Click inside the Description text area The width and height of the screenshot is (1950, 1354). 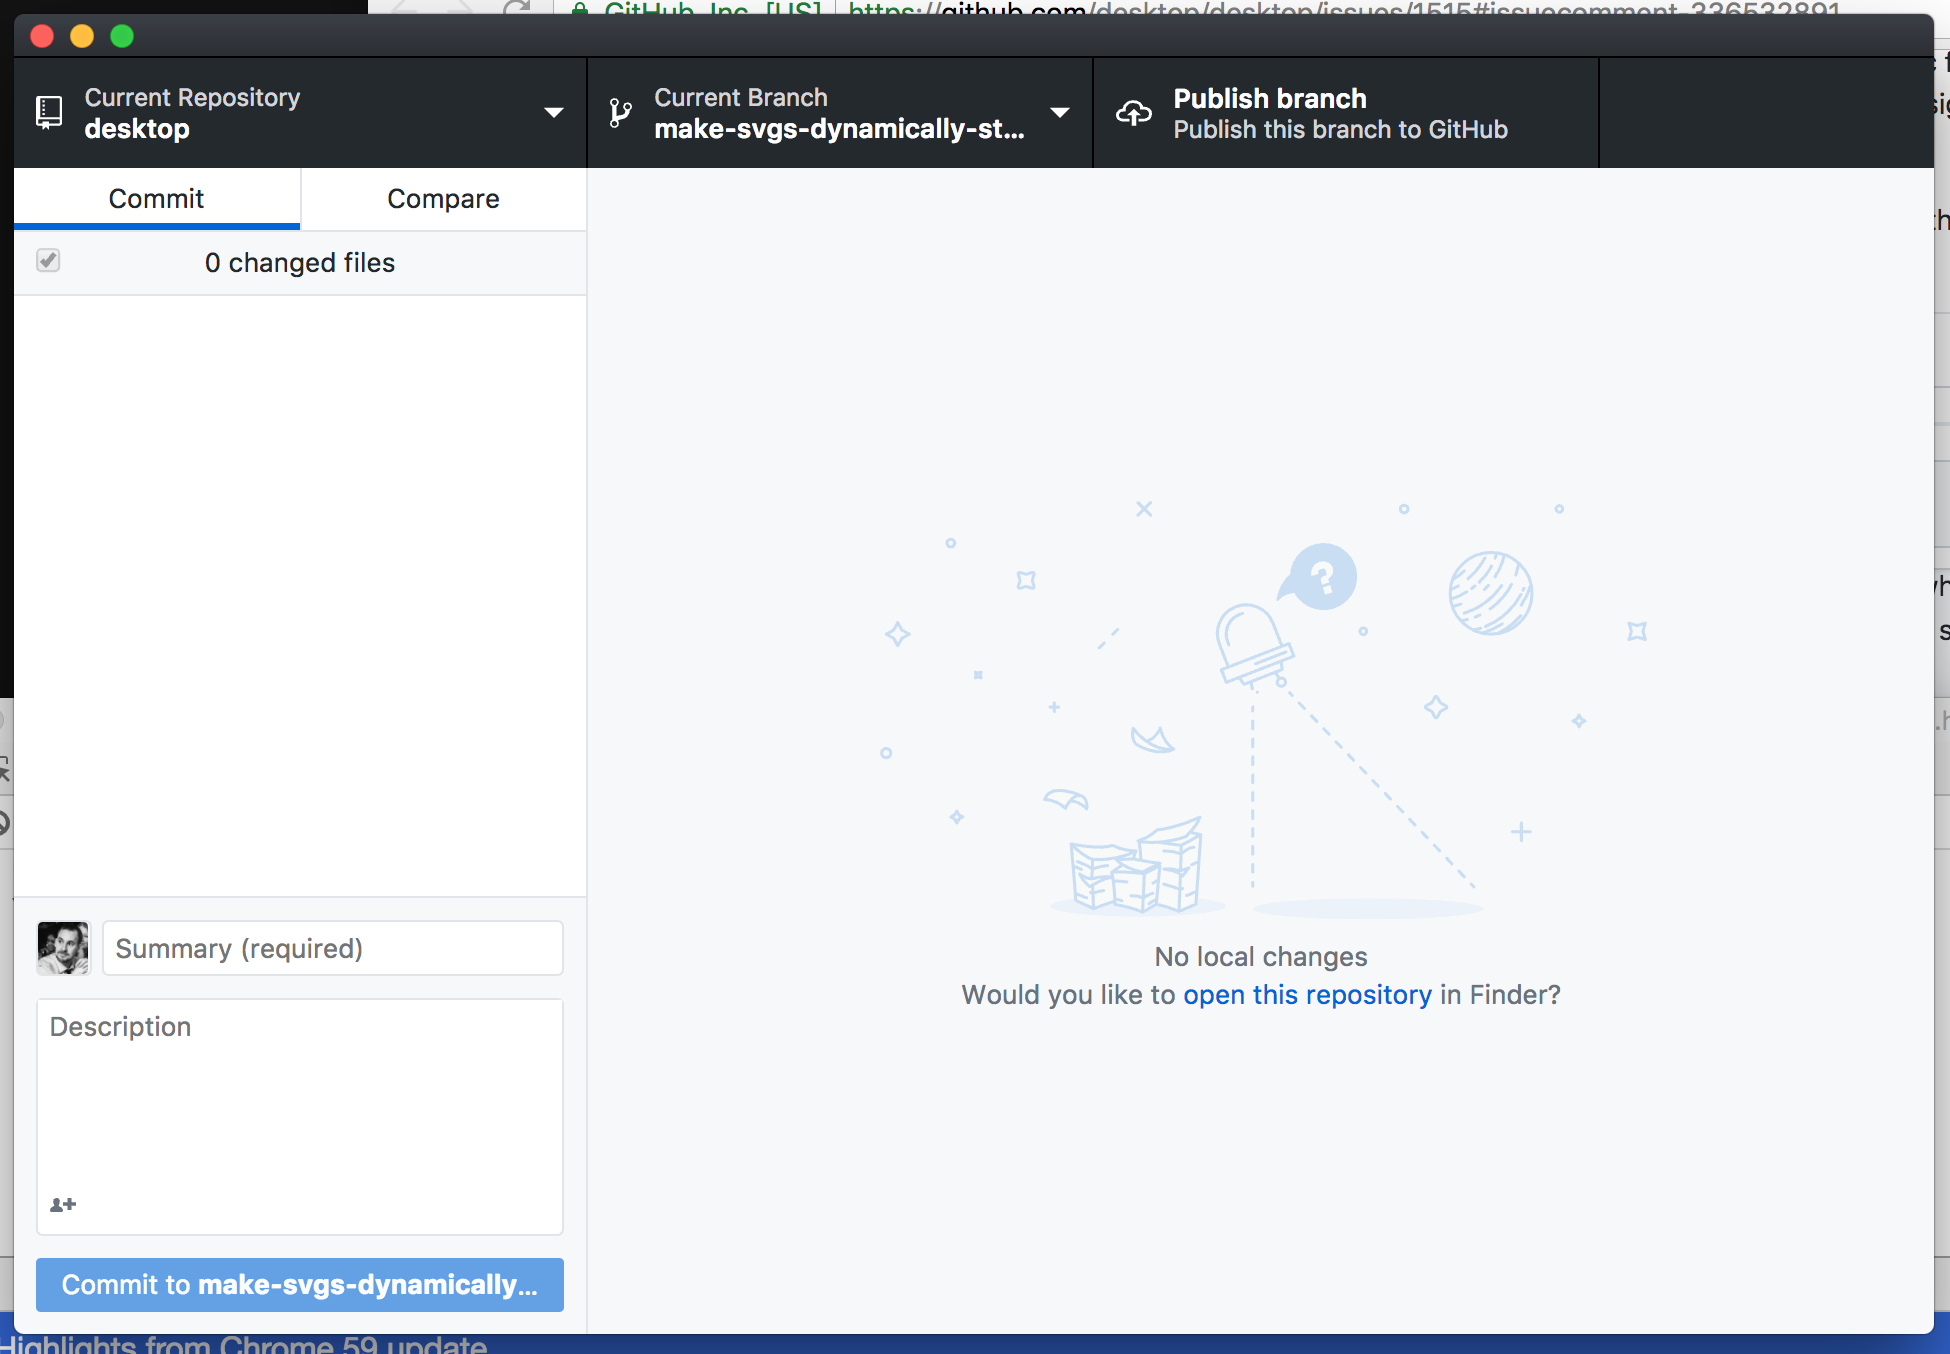299,1100
